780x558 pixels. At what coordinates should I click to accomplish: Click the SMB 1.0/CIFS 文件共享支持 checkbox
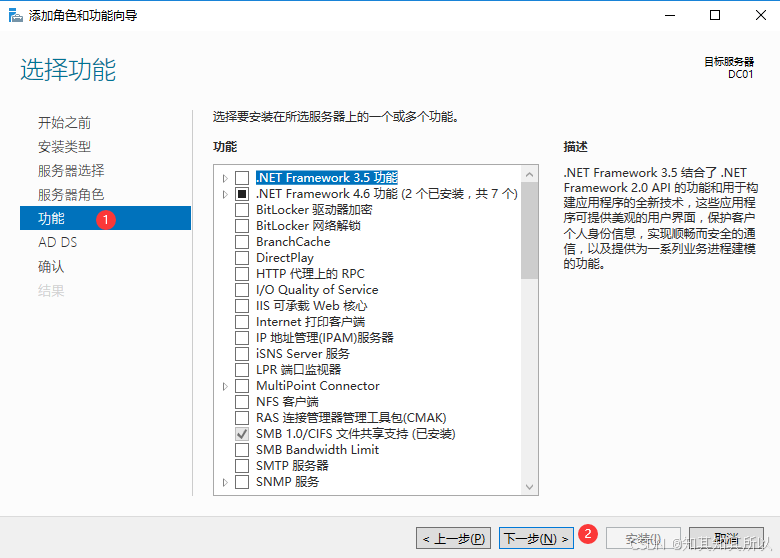click(x=242, y=434)
